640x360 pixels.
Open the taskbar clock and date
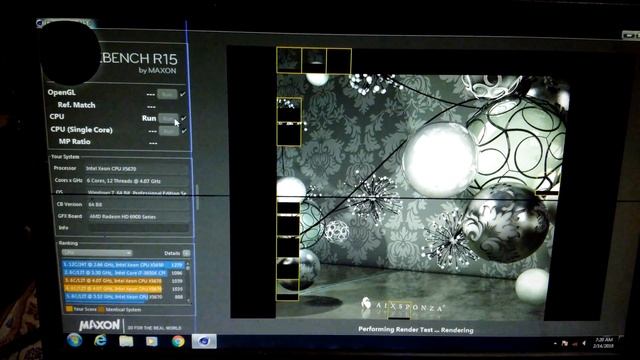604,342
